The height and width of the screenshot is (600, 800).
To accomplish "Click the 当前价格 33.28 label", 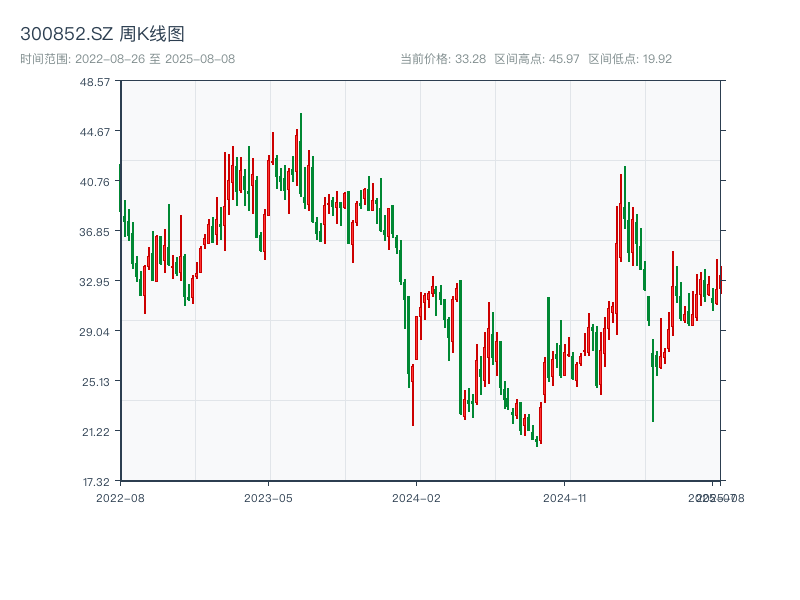I will pos(443,59).
